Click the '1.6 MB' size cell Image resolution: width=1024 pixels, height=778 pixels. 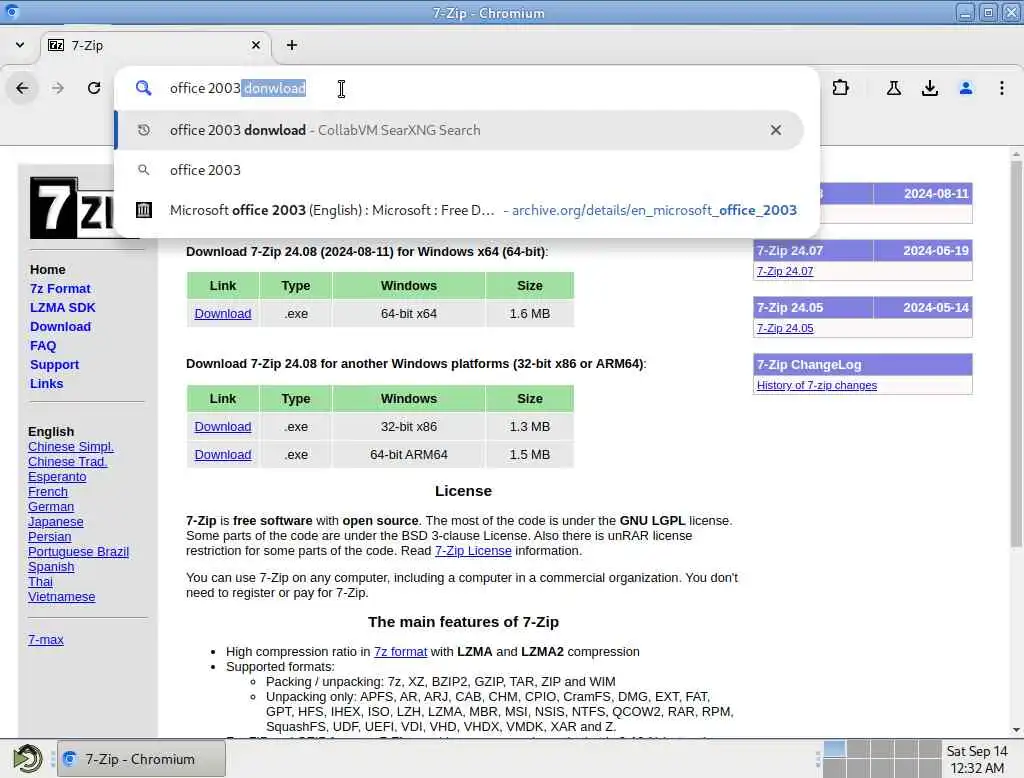530,314
